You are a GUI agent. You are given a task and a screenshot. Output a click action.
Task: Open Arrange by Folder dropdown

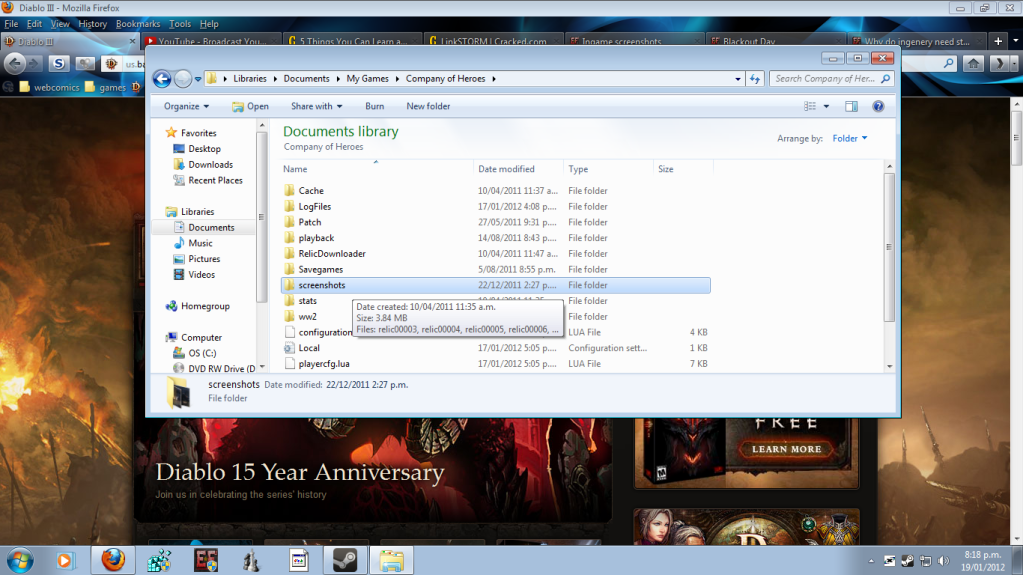[x=849, y=138]
